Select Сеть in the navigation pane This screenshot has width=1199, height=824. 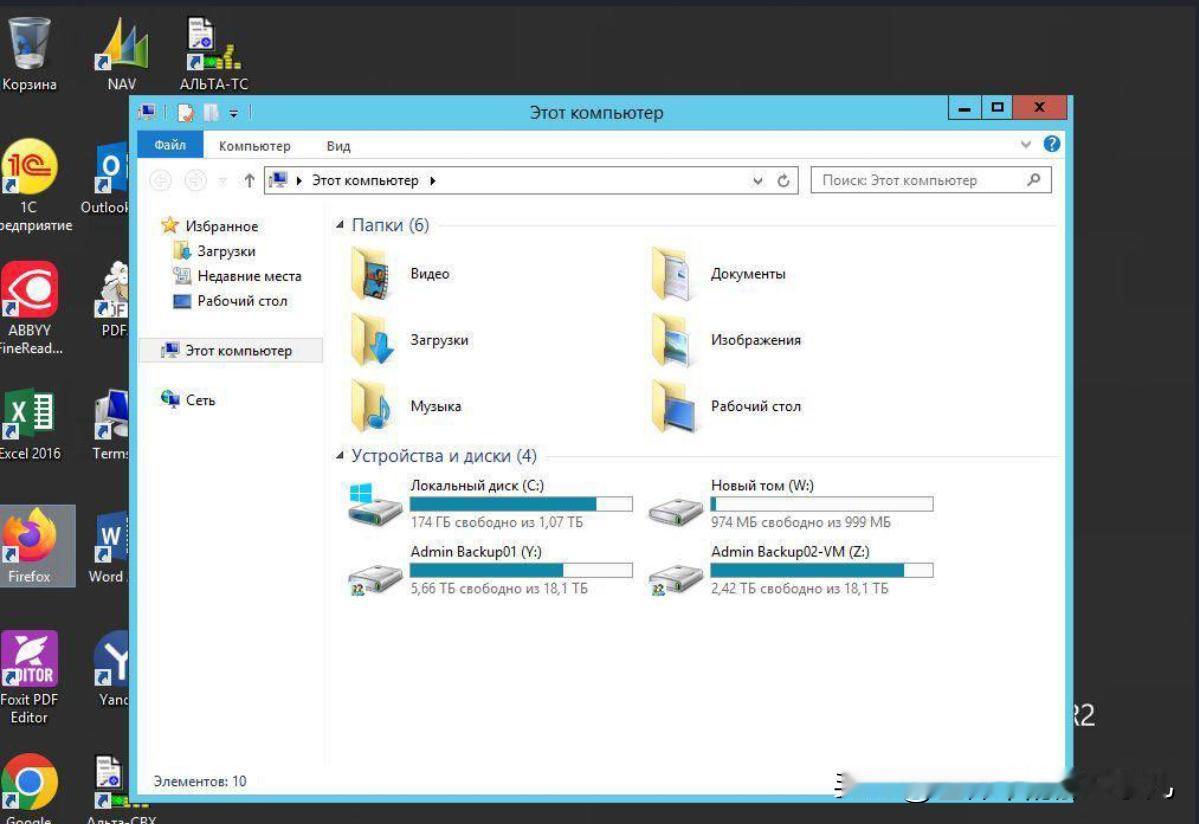(188, 400)
